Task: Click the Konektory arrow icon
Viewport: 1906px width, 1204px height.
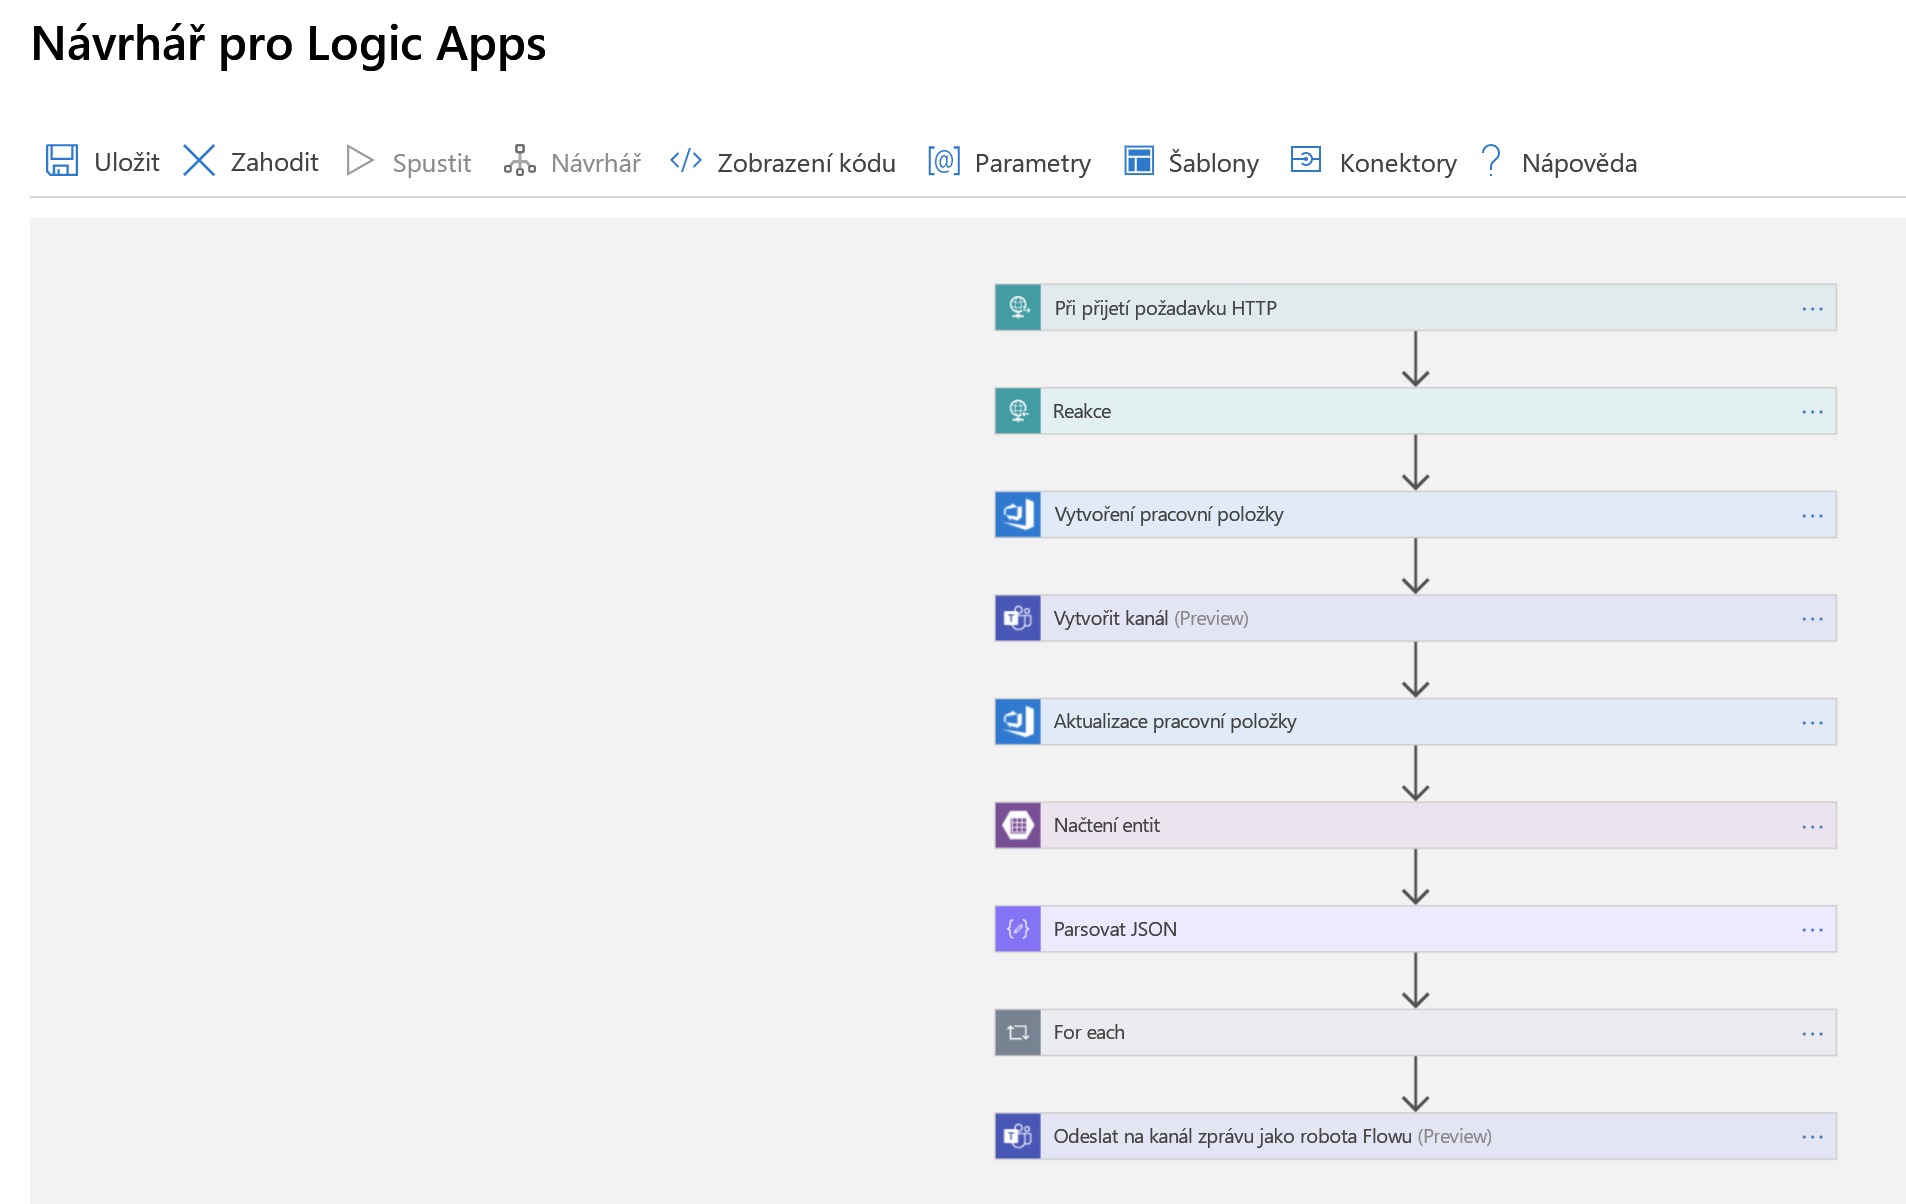Action: (x=1306, y=159)
